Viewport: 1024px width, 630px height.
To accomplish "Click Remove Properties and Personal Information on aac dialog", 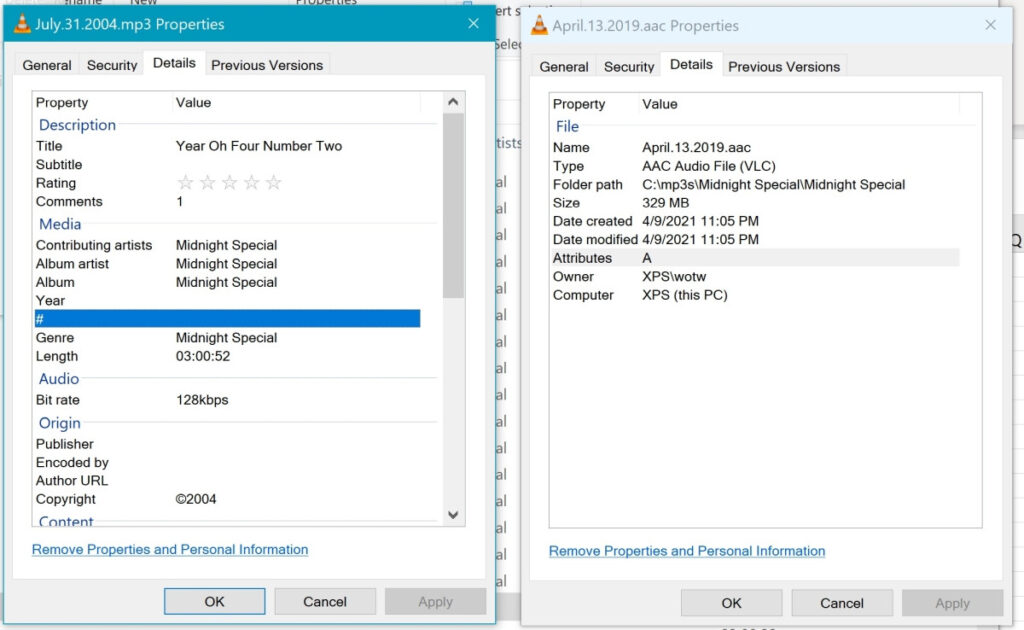I will pyautogui.click(x=686, y=551).
